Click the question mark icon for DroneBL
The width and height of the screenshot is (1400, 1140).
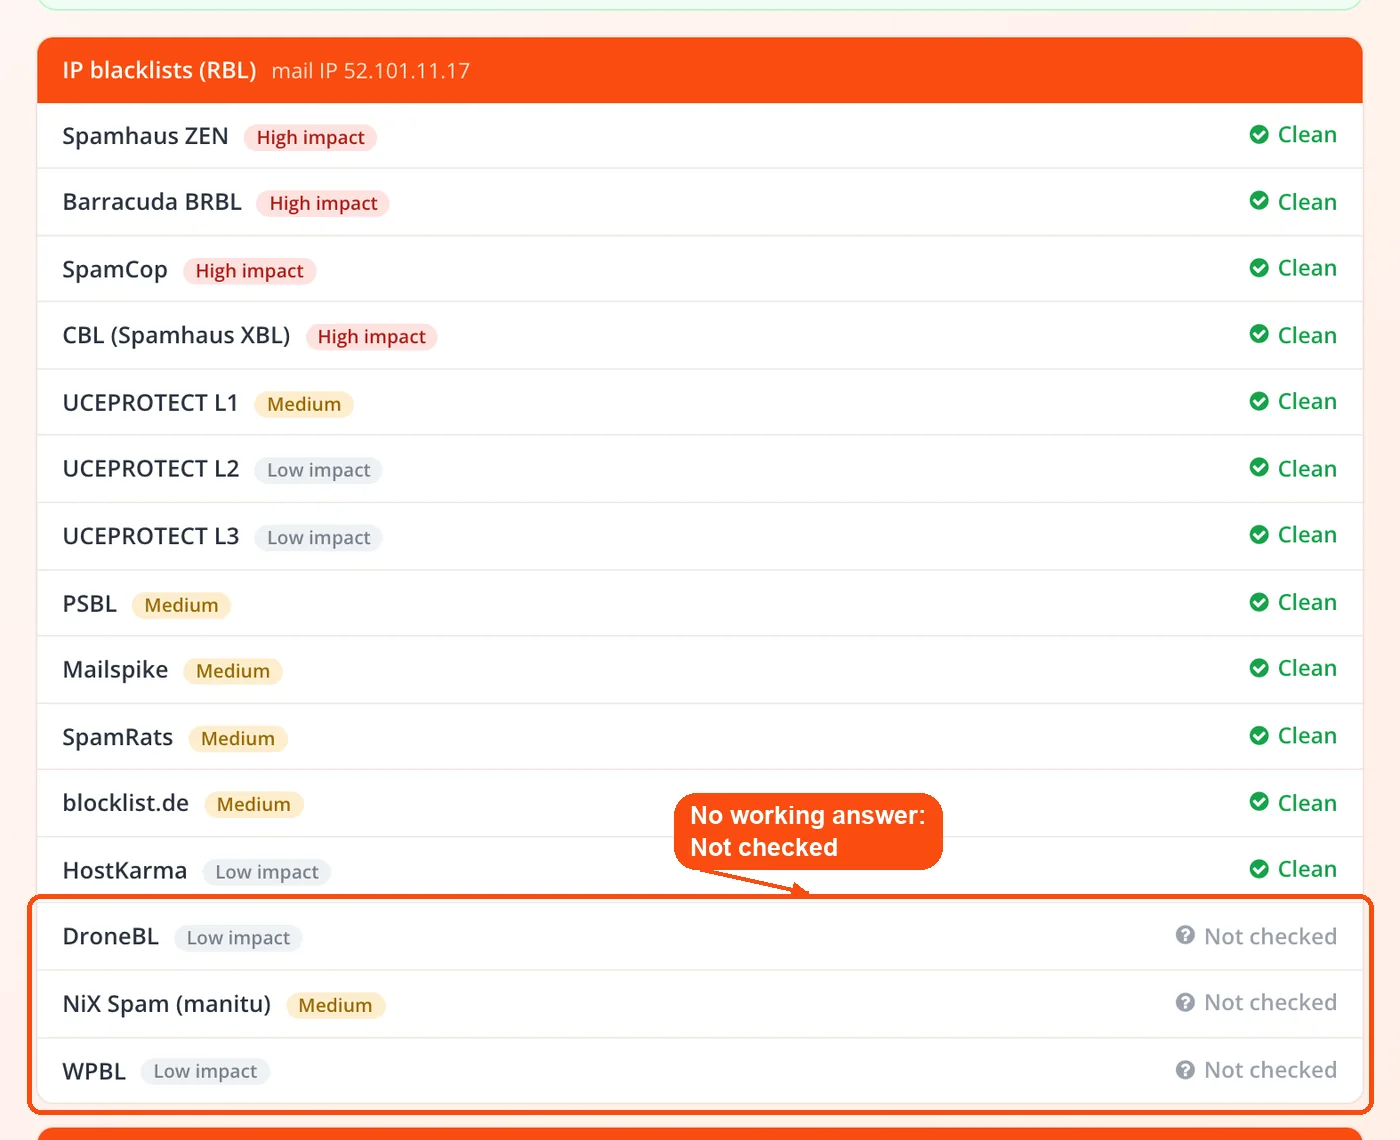pos(1185,935)
